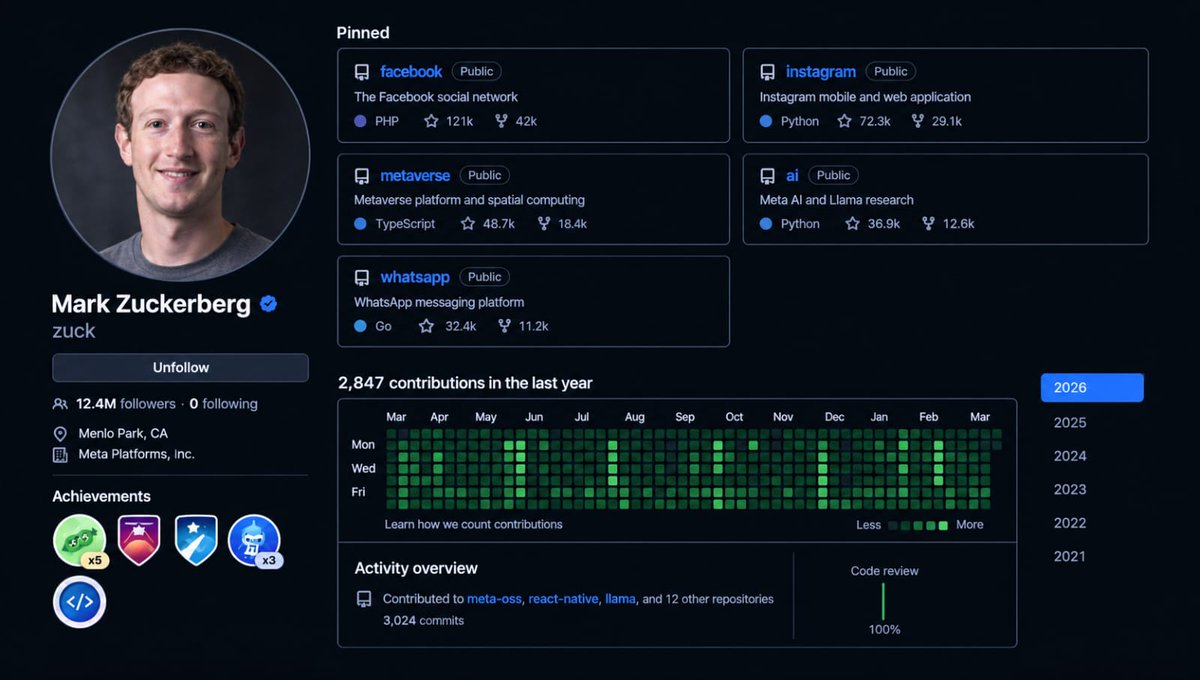Click the Unfollow button
This screenshot has height=680, width=1200.
click(x=180, y=368)
